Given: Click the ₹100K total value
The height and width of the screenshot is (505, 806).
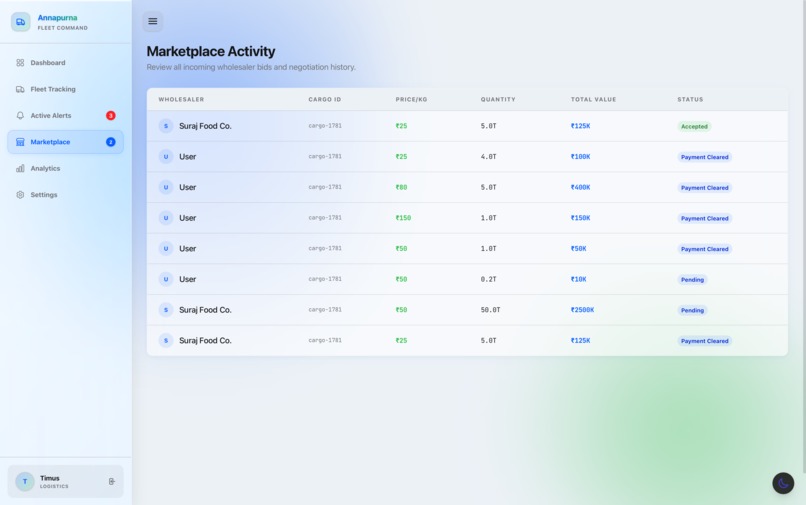Looking at the screenshot, I should (x=580, y=156).
